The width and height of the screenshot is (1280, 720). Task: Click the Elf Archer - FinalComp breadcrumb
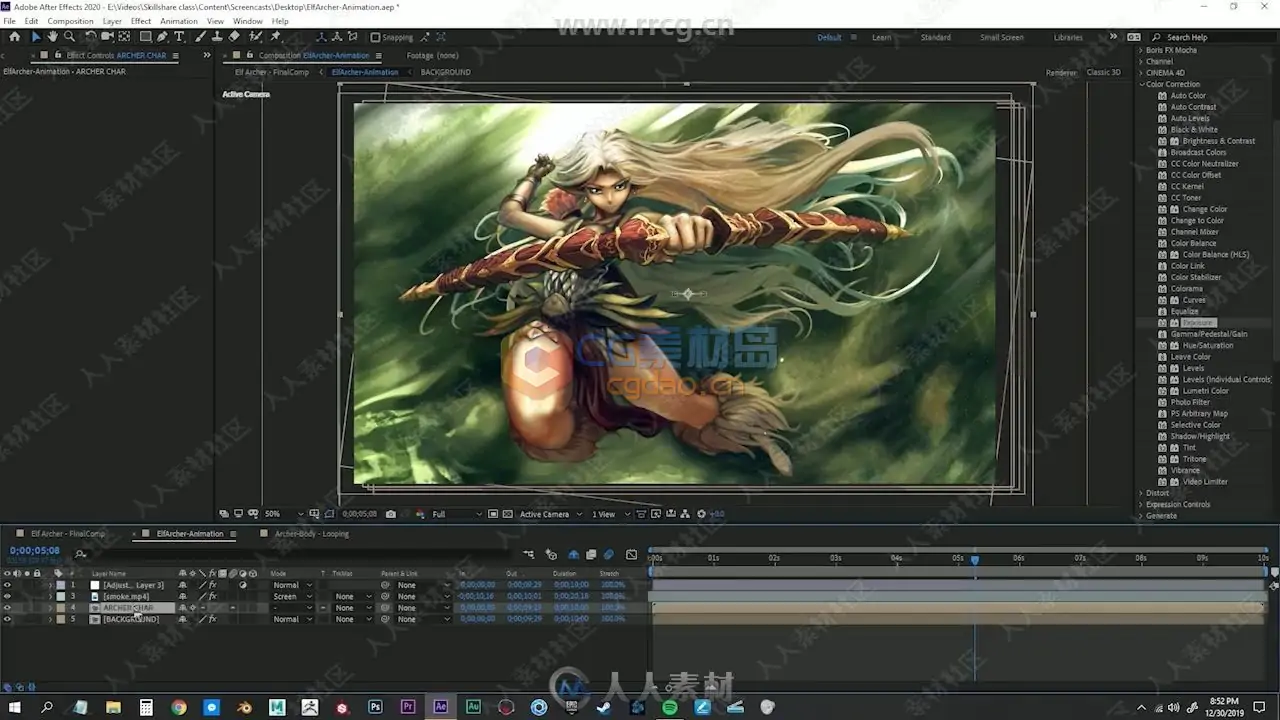(273, 72)
